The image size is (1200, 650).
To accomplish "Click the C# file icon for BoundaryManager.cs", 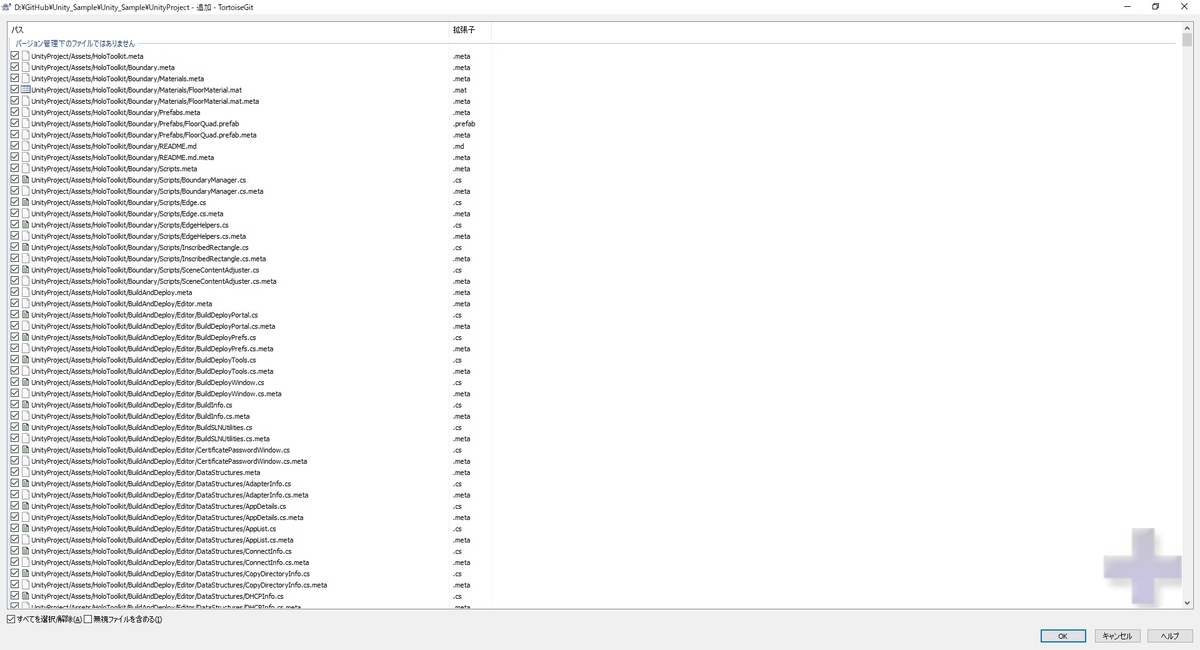I will click(26, 180).
